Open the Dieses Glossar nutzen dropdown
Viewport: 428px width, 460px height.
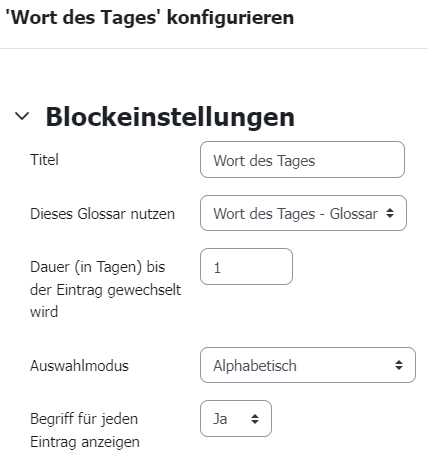coord(303,213)
